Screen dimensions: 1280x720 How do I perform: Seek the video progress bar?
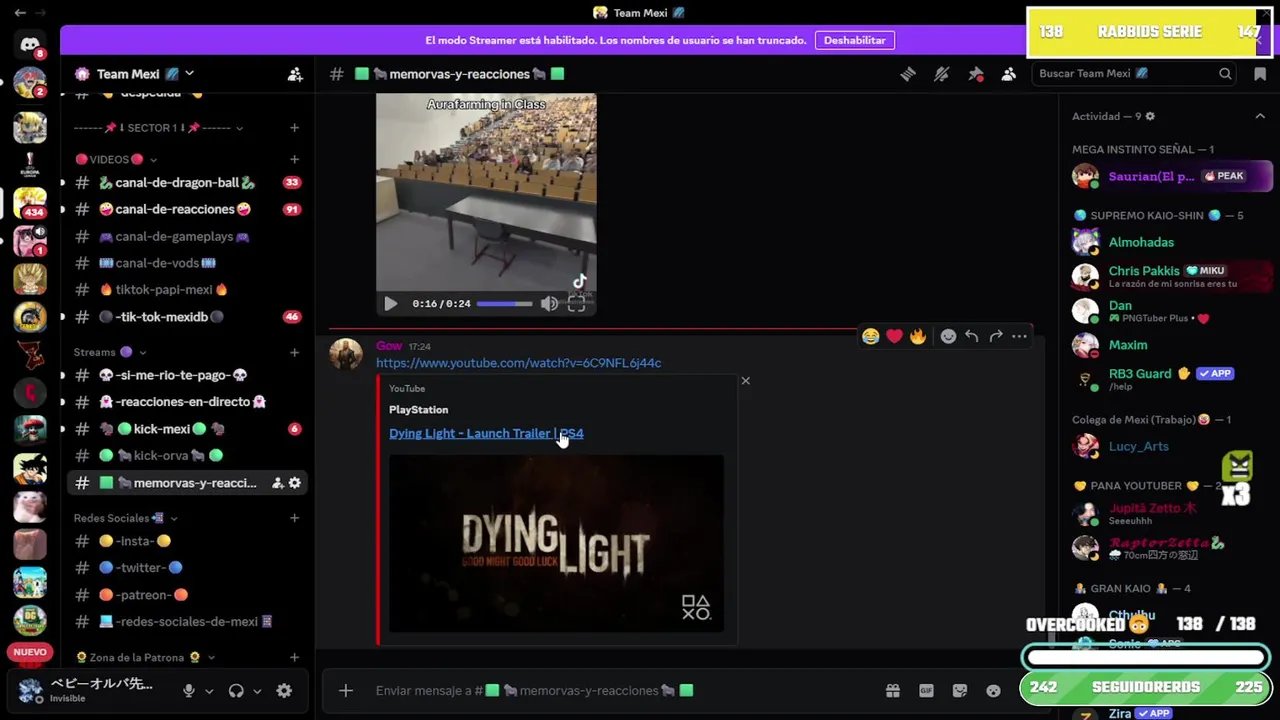pyautogui.click(x=504, y=304)
